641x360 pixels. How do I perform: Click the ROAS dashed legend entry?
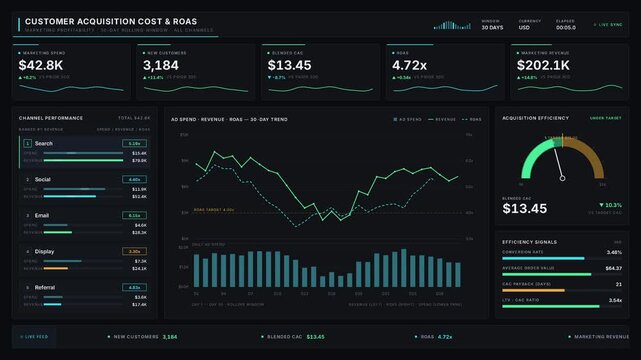pyautogui.click(x=471, y=119)
